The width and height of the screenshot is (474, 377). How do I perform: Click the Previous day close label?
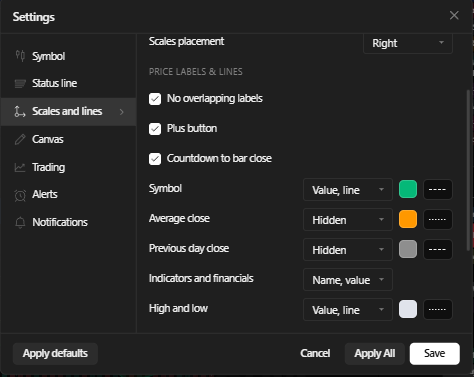[189, 249]
